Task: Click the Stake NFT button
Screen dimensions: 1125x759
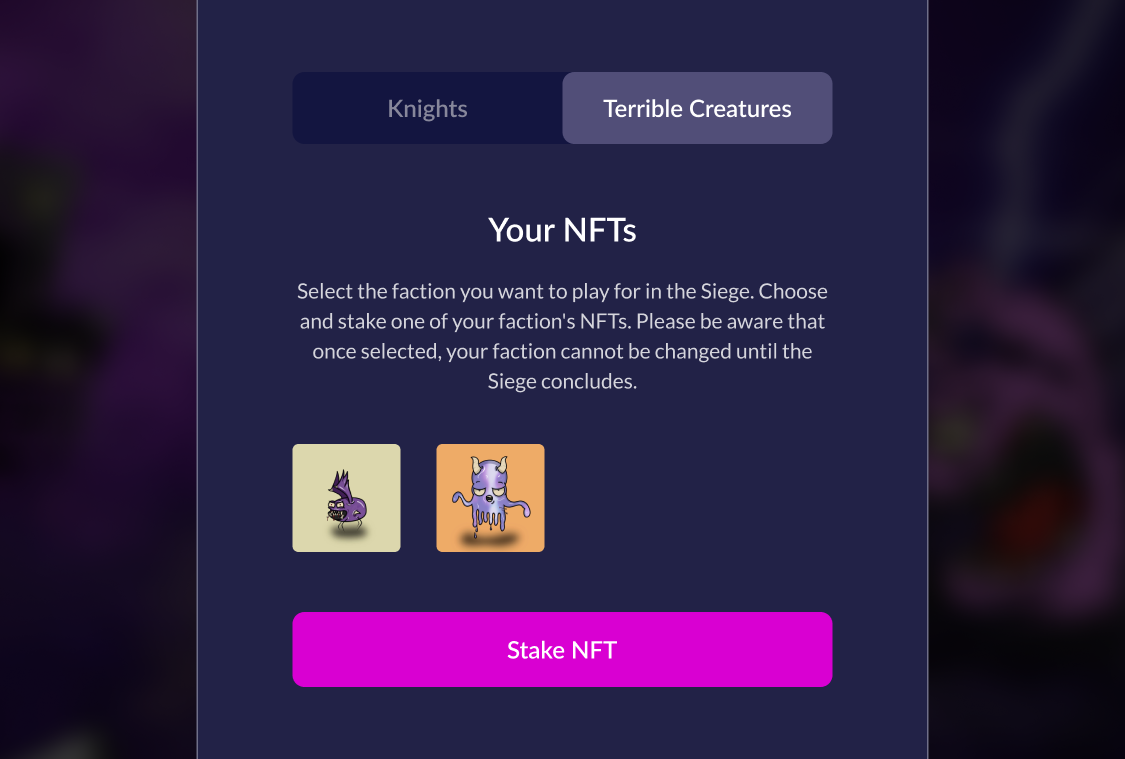Action: click(x=562, y=650)
